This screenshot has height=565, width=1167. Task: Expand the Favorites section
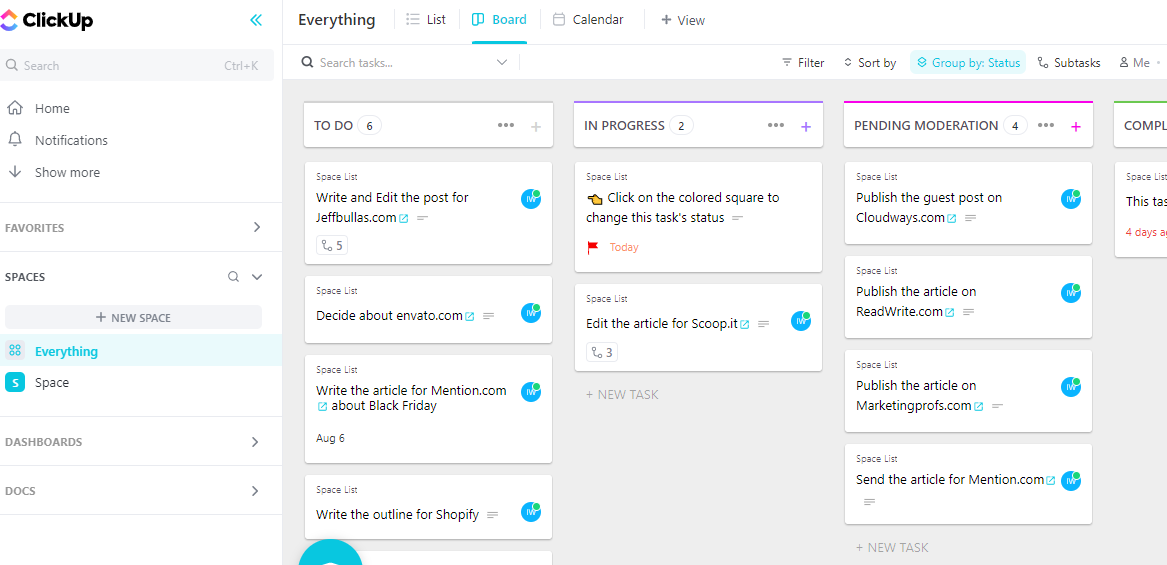[257, 228]
